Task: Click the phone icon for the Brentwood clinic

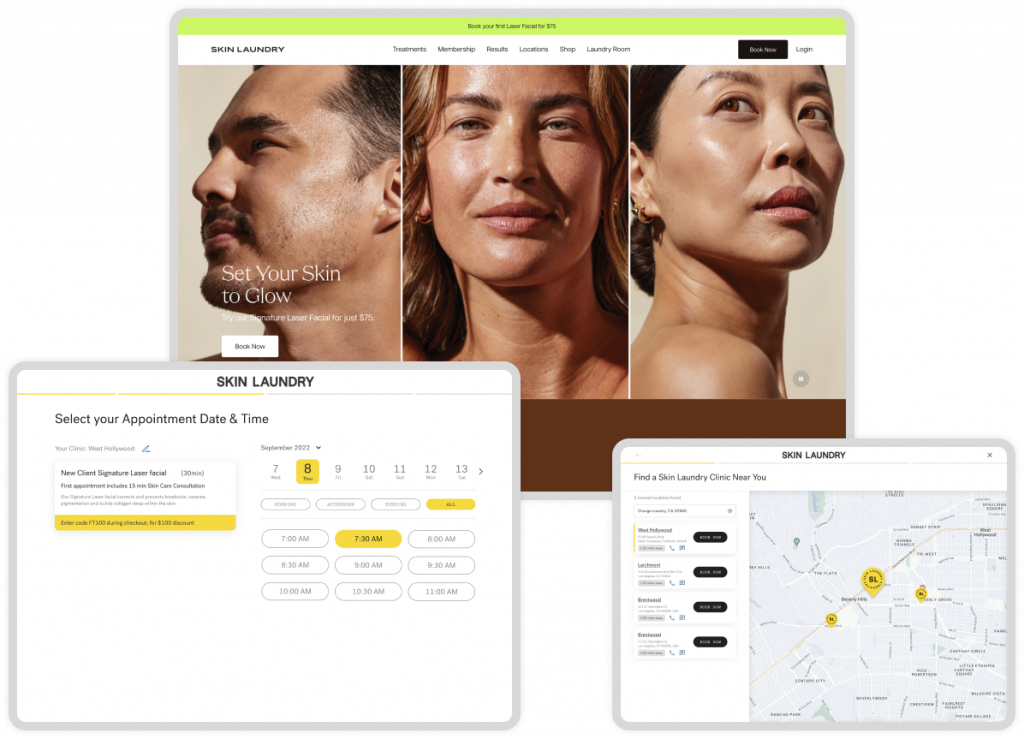Action: (672, 618)
